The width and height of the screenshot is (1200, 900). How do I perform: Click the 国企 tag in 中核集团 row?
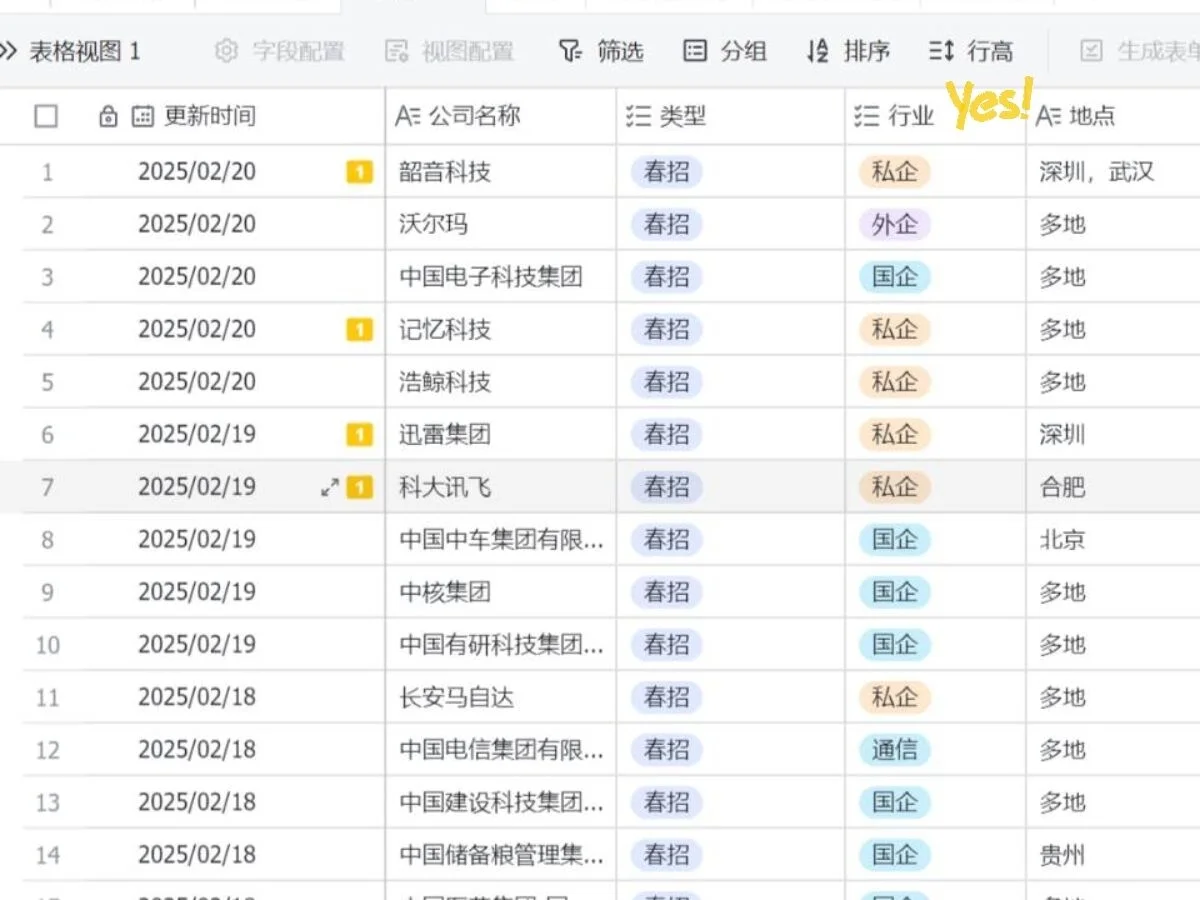pos(894,592)
